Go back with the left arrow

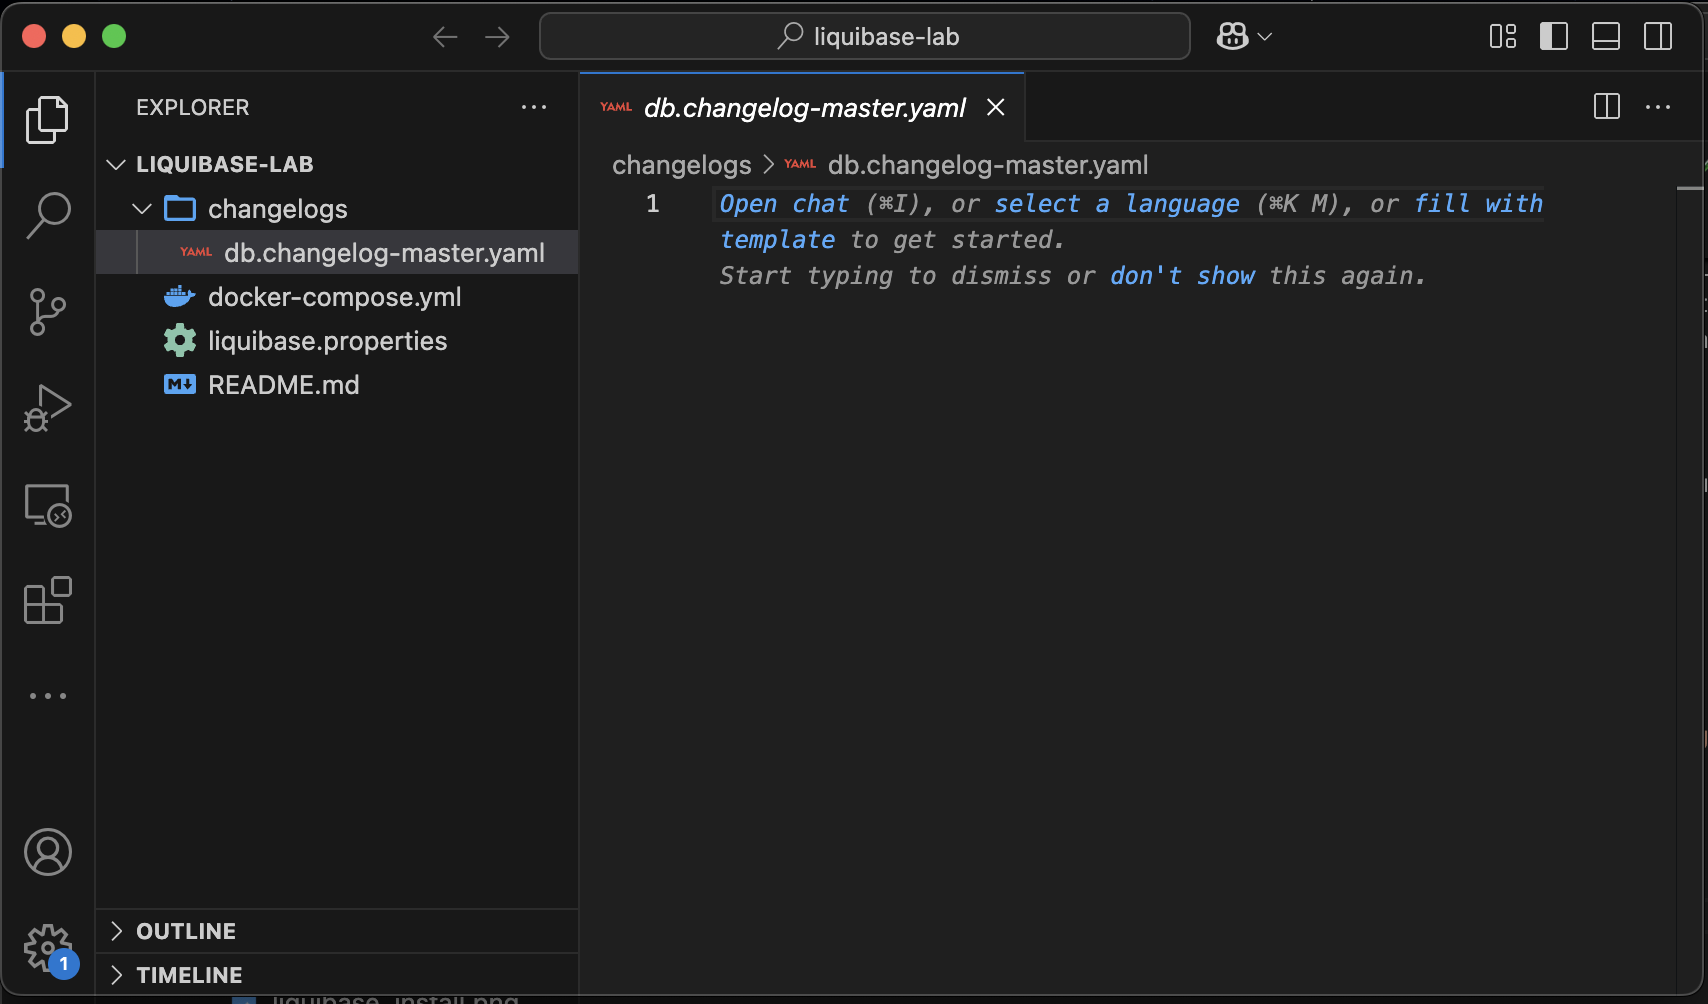pyautogui.click(x=445, y=37)
